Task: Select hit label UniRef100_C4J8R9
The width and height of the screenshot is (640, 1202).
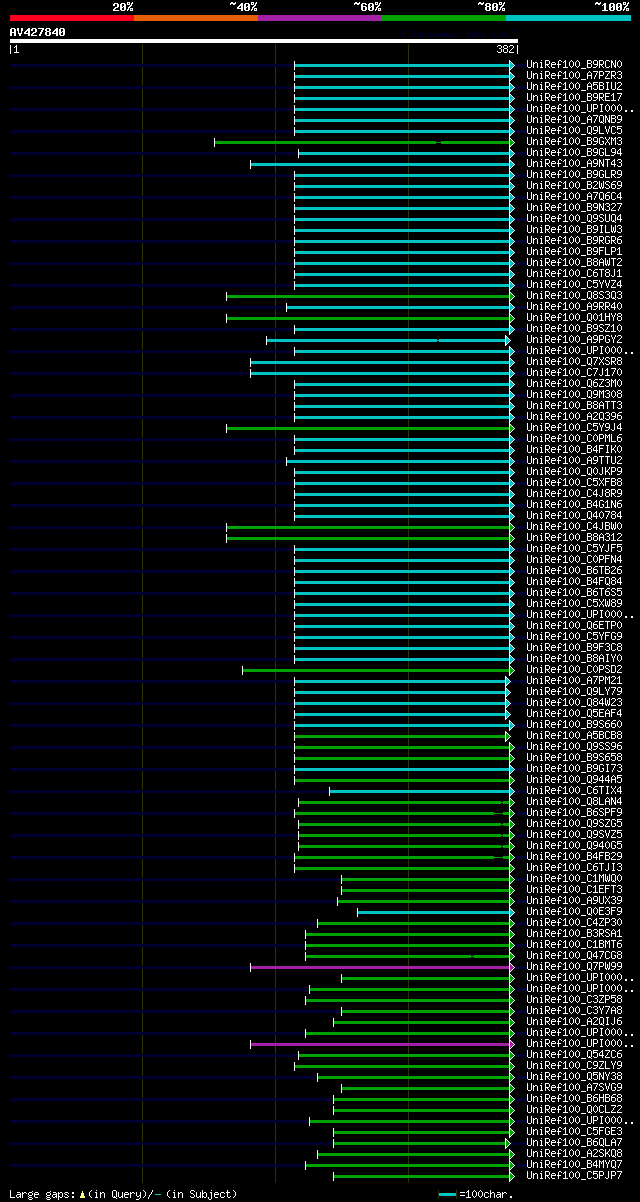Action: [x=575, y=494]
